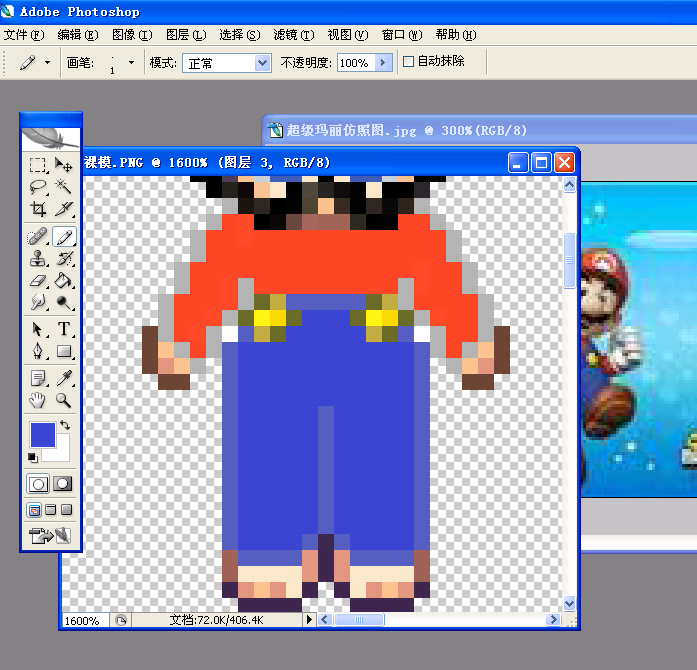Click the vertical scrollbar thumb
Screen dimensions: 697x670
coord(569,261)
